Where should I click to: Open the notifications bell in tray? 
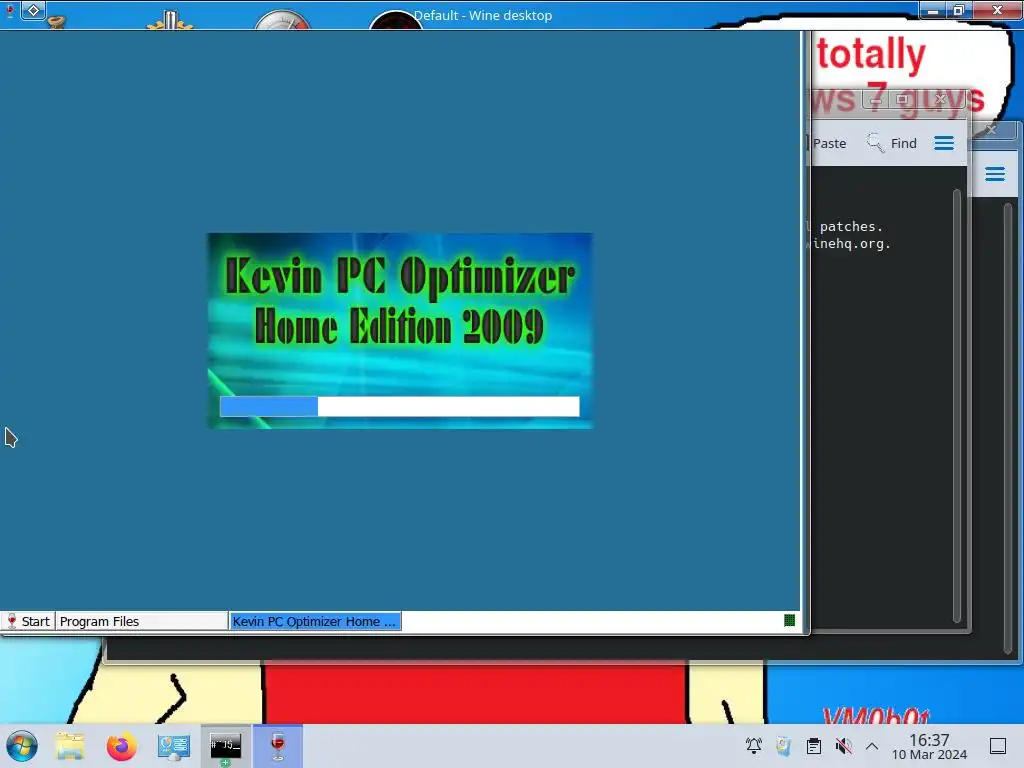pyautogui.click(x=754, y=745)
